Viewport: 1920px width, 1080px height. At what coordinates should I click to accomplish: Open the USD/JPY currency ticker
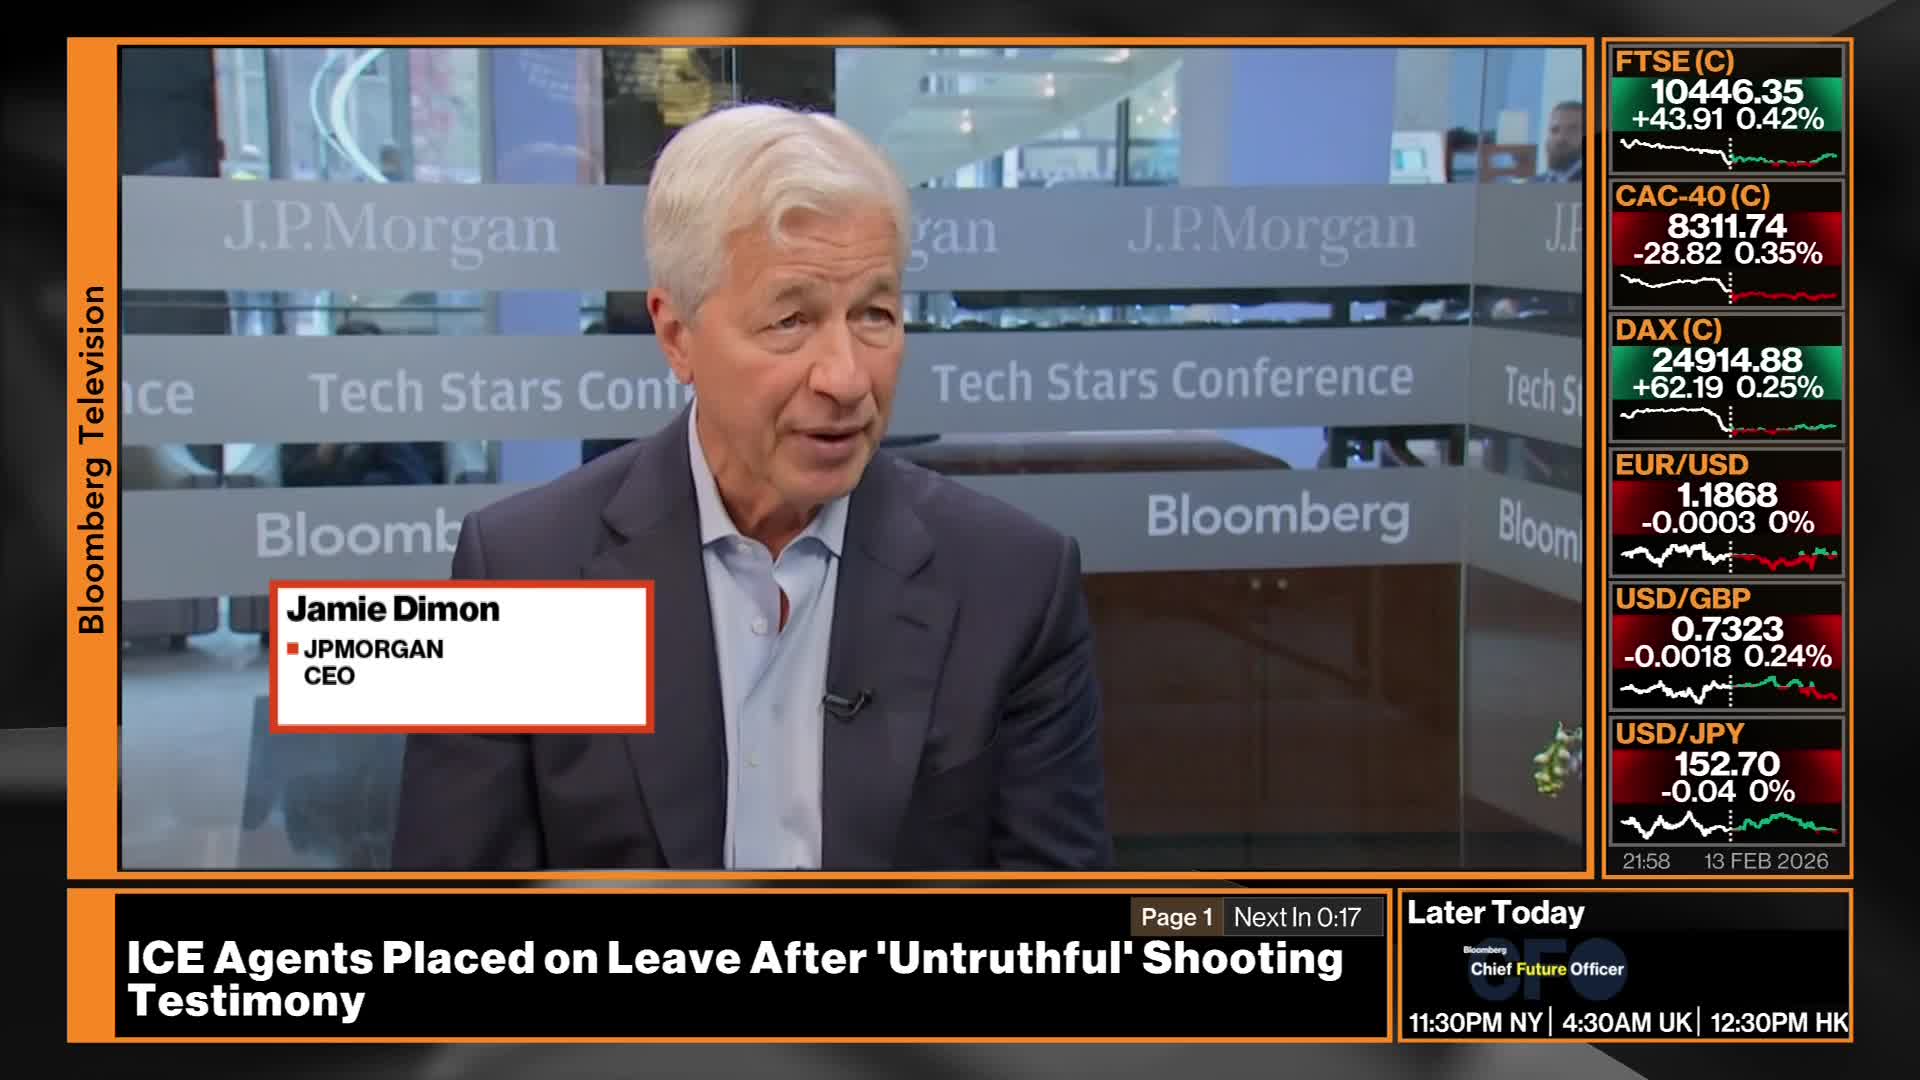pyautogui.click(x=1726, y=776)
